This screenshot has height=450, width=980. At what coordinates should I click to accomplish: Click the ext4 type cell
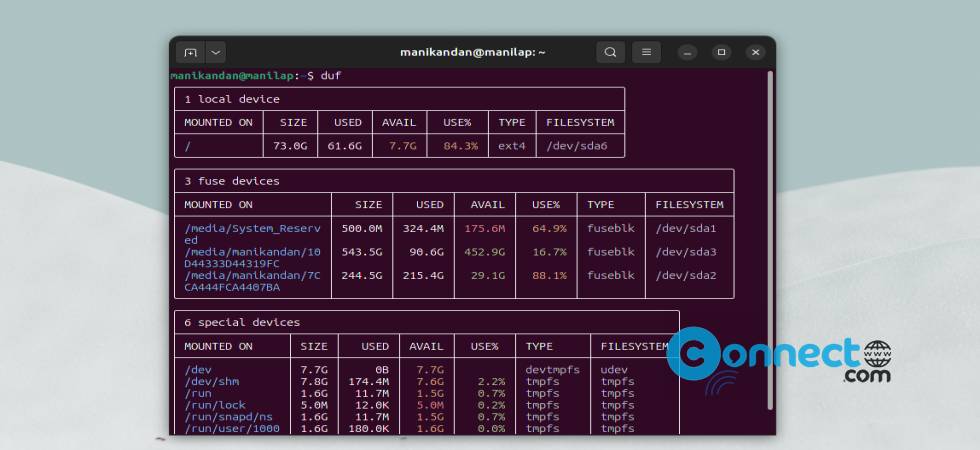tap(512, 146)
